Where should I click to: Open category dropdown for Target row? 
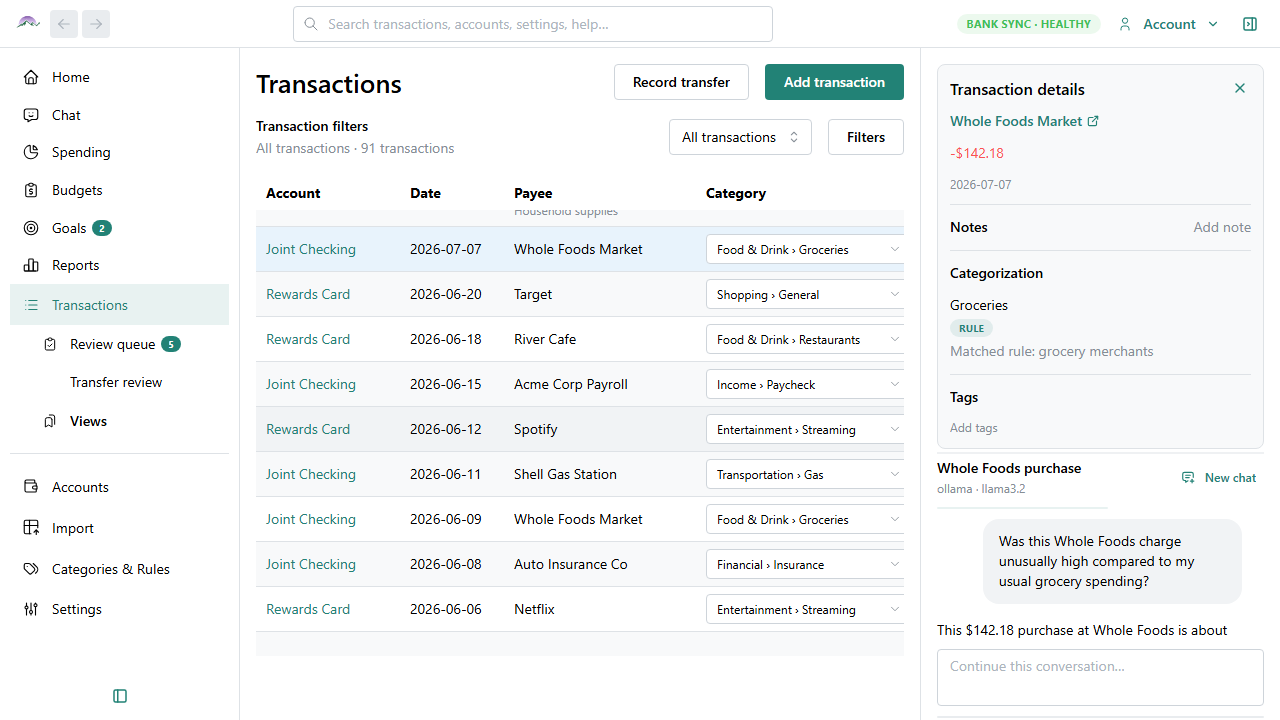[x=805, y=294]
